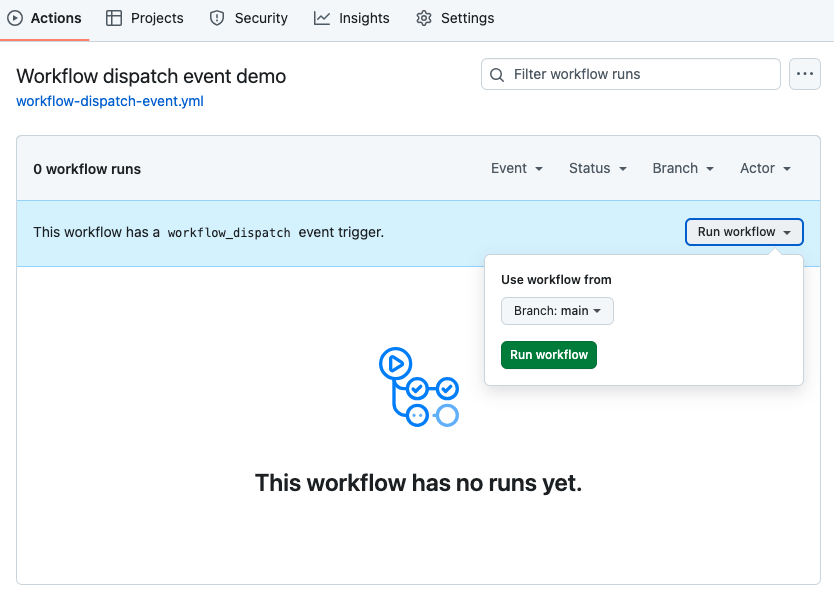Click the Settings gear icon

pos(424,18)
